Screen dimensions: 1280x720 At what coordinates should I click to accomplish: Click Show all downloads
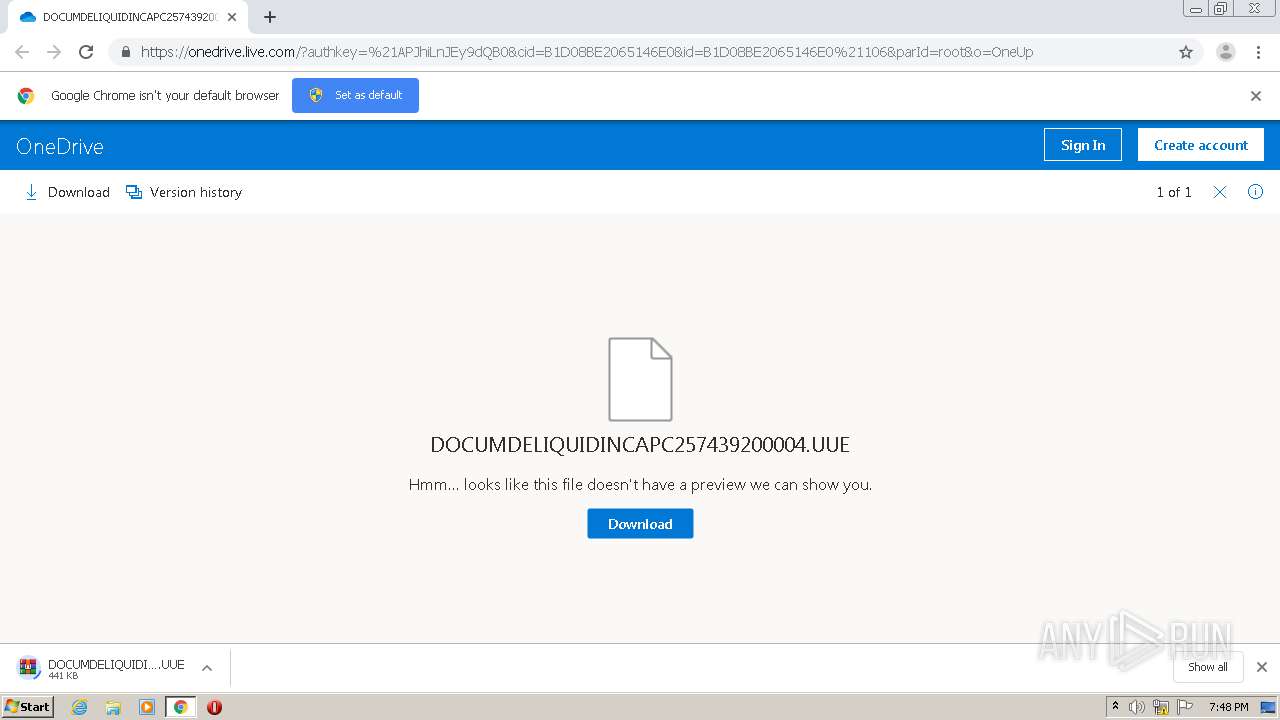[1208, 667]
